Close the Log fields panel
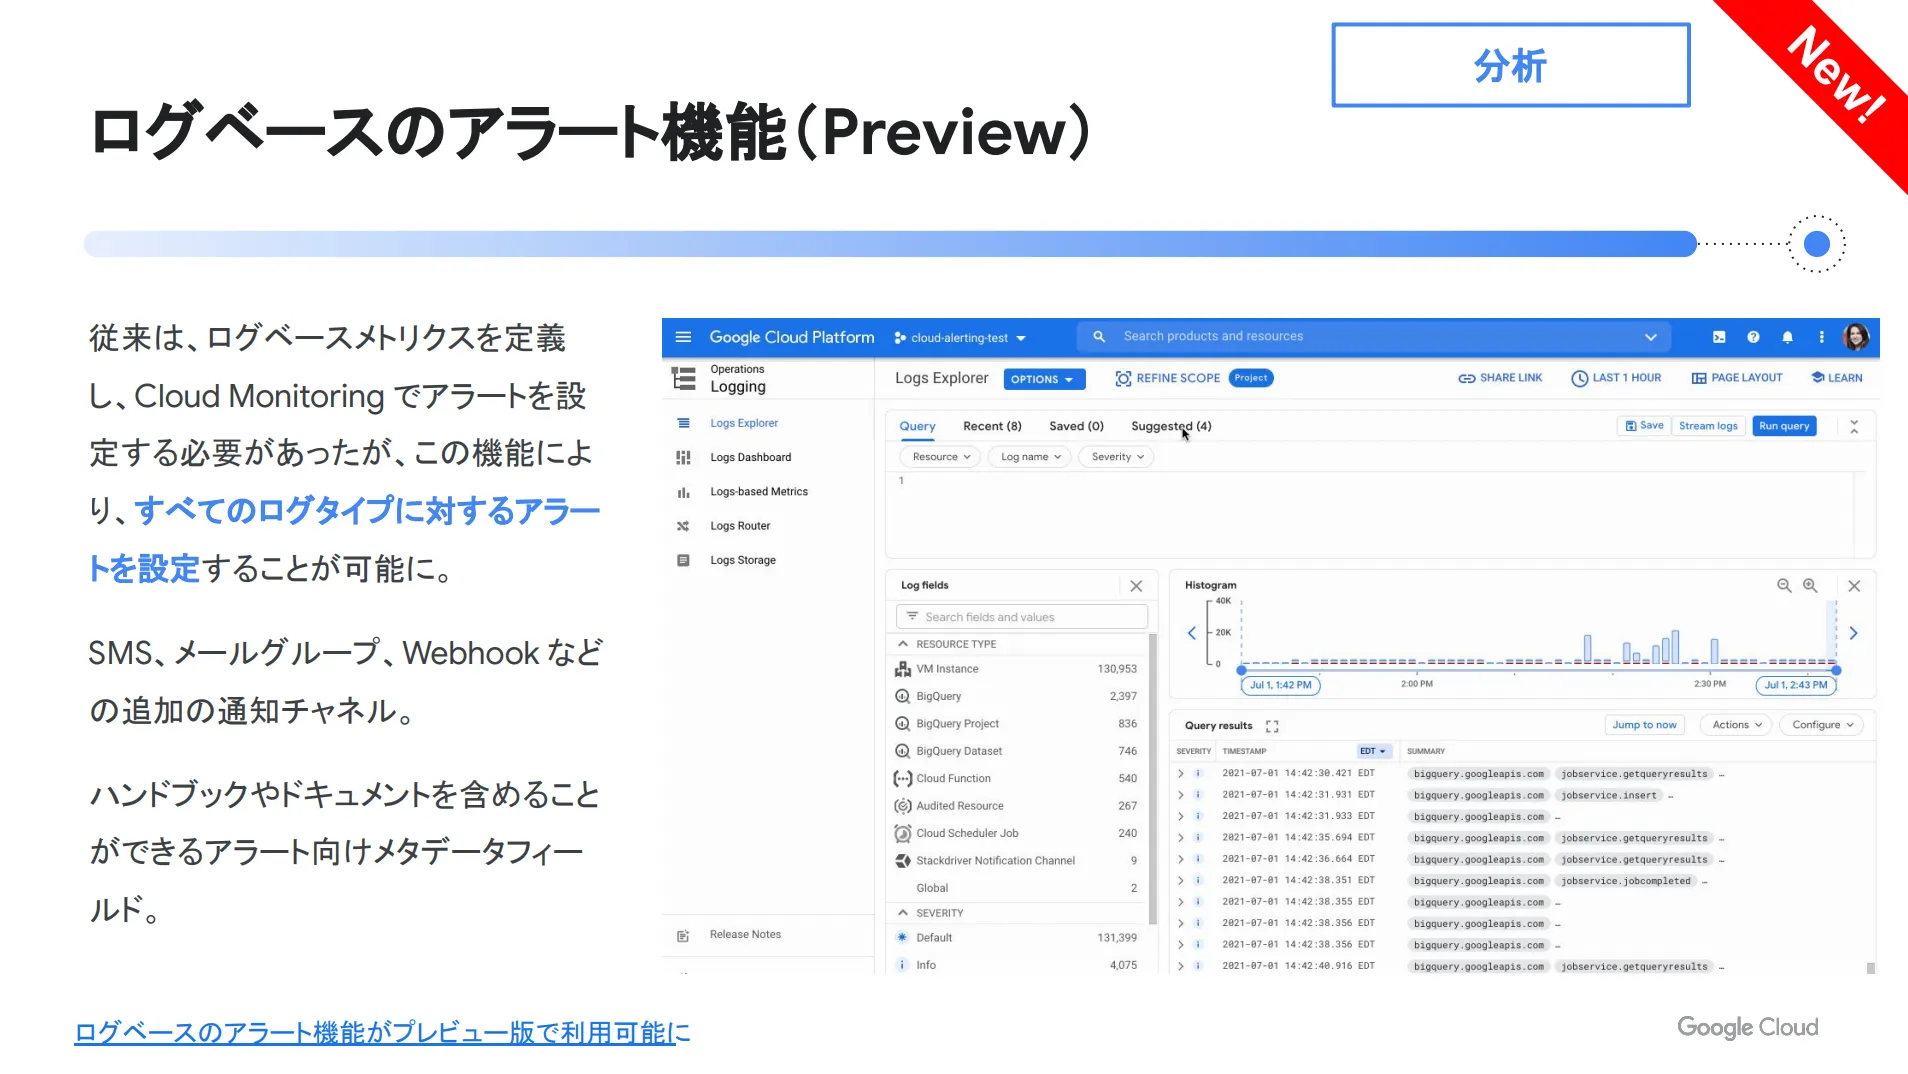1908x1074 pixels. coord(1136,586)
